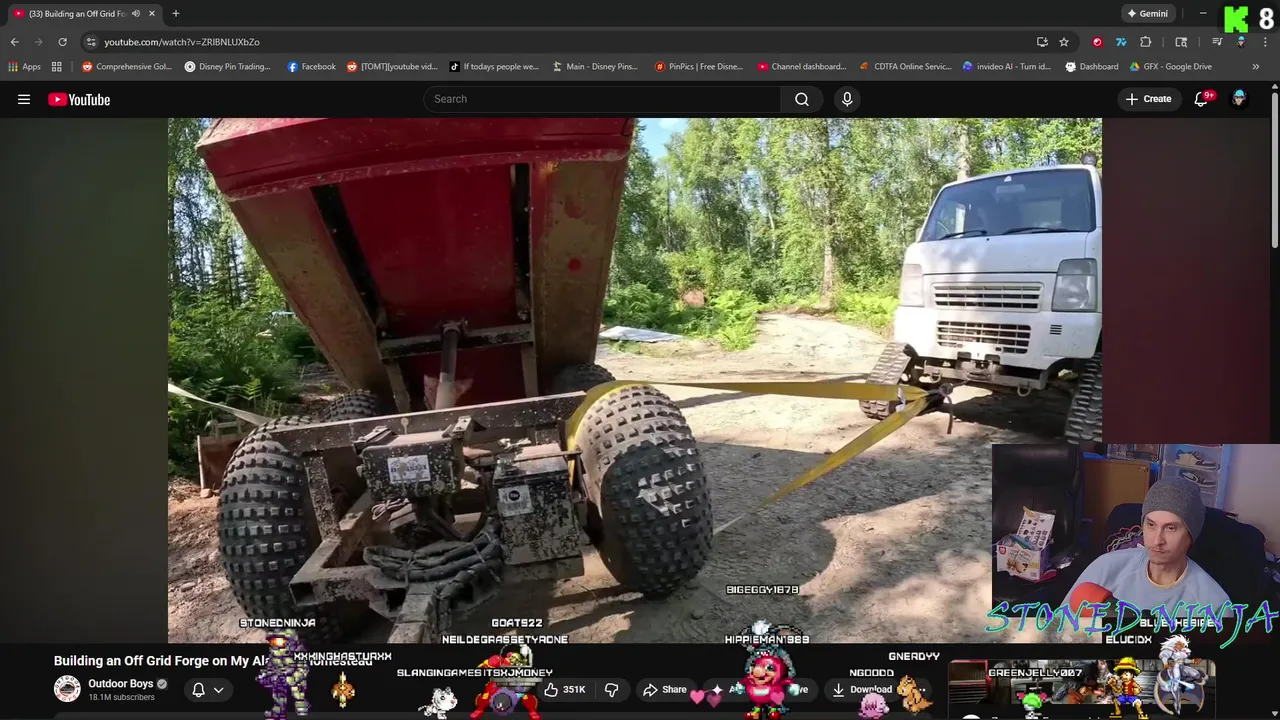Open the Disney Pin Trading bookmark
The height and width of the screenshot is (720, 1280).
point(228,67)
